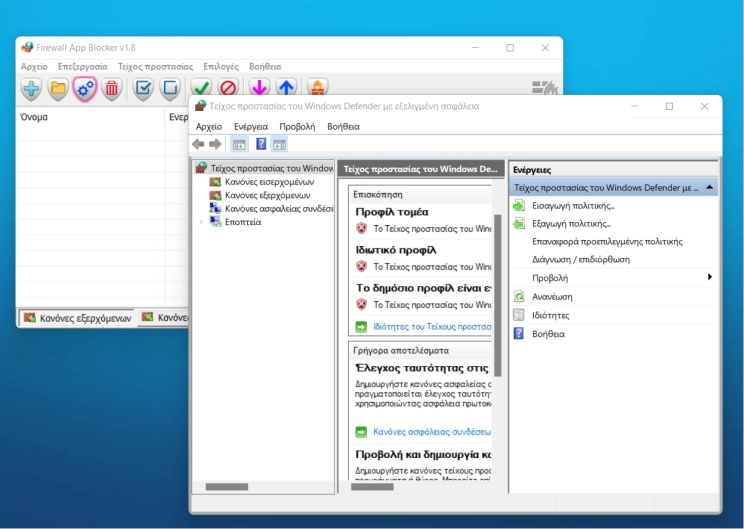
Task: Click the Ιδιωτικό προφίλ heading
Action: click(396, 250)
